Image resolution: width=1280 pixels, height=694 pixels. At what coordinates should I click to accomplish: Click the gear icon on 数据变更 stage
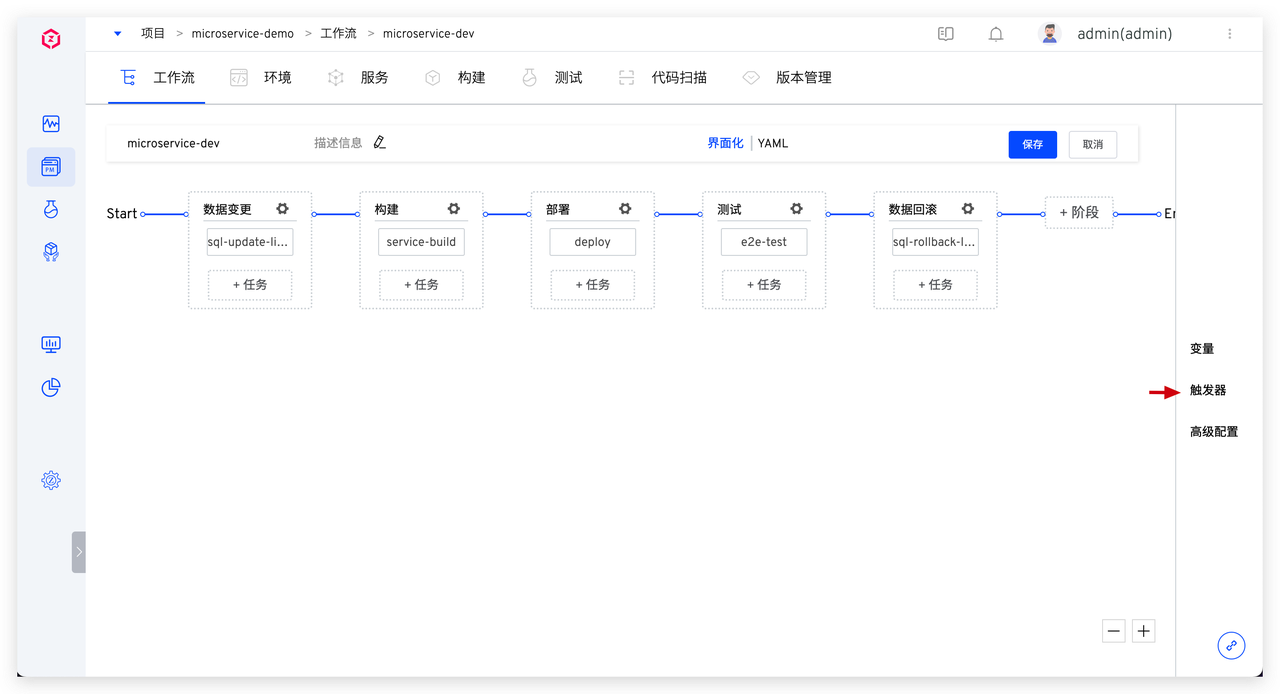pos(283,209)
